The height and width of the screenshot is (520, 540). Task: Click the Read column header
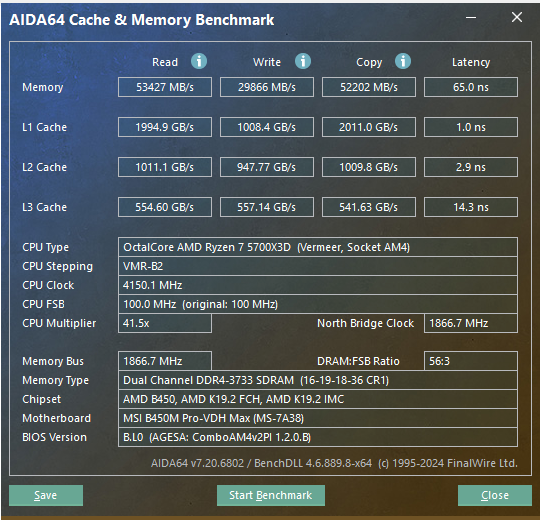[x=165, y=62]
